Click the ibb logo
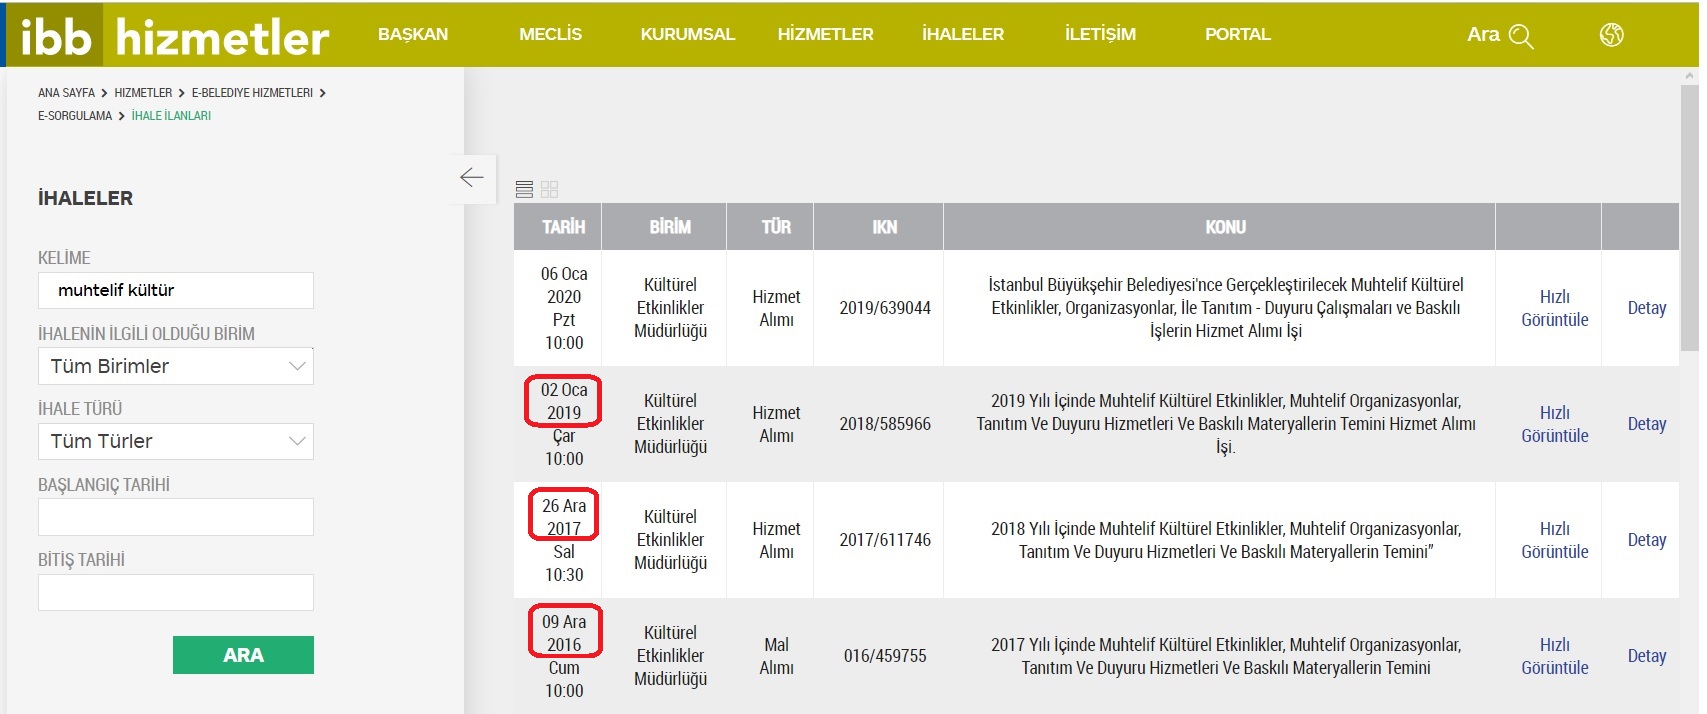Image resolution: width=1707 pixels, height=714 pixels. click(x=56, y=36)
